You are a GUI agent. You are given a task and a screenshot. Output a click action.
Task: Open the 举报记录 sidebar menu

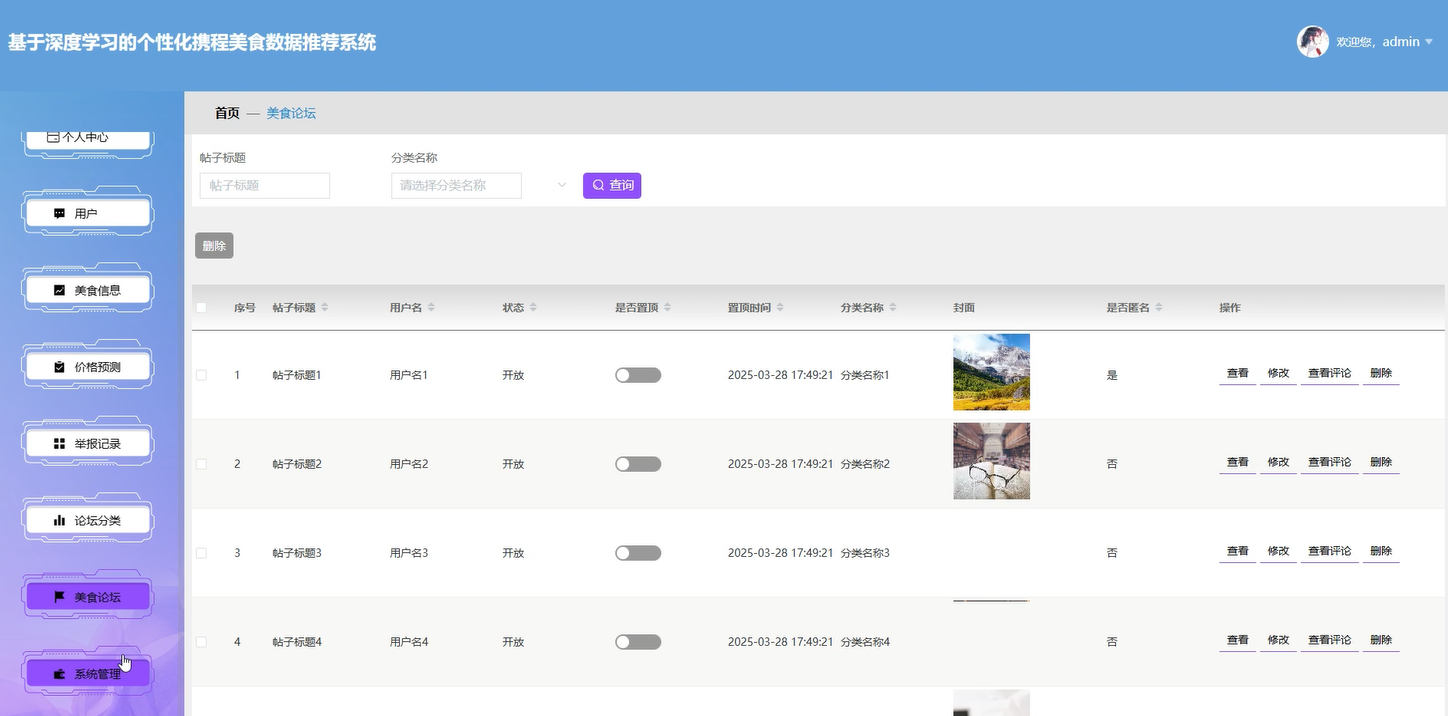(87, 444)
